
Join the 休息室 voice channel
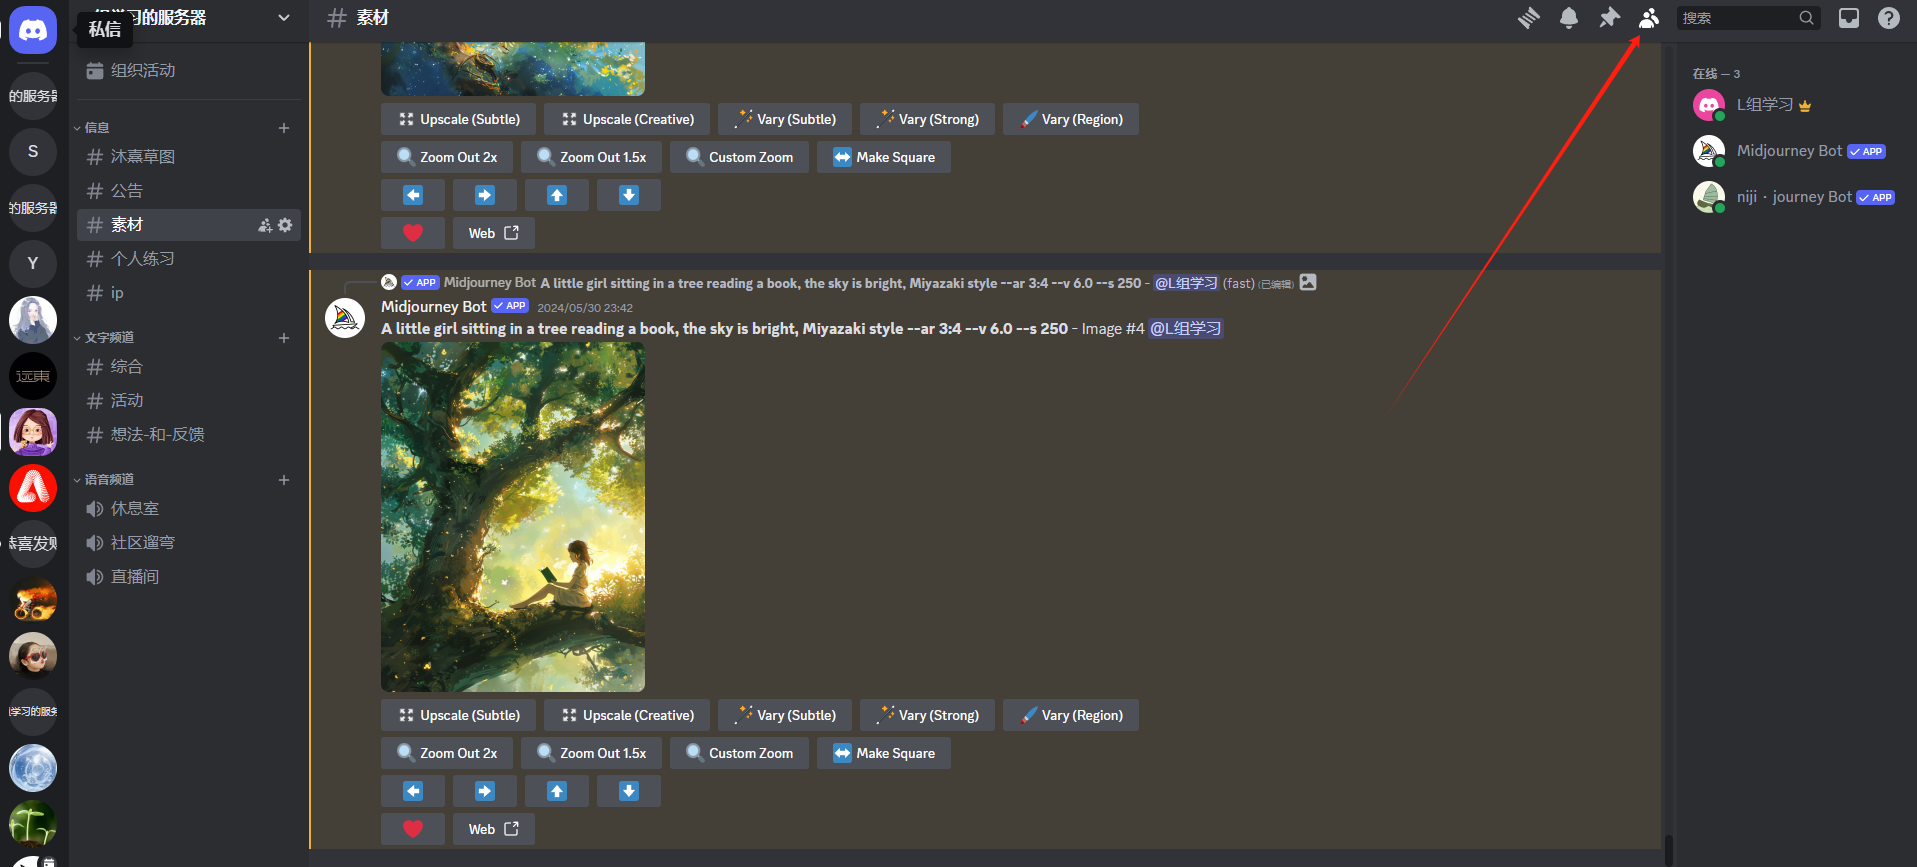pyautogui.click(x=189, y=509)
